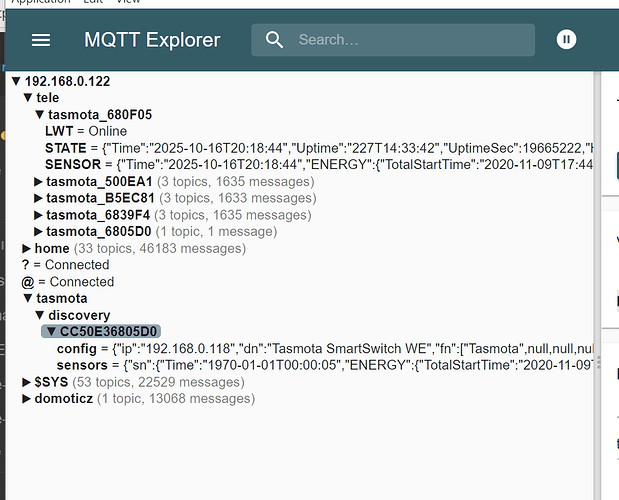Viewport: 619px width, 500px height.
Task: Expand the tasmota_6839F4 topic
Action: pos(39,215)
